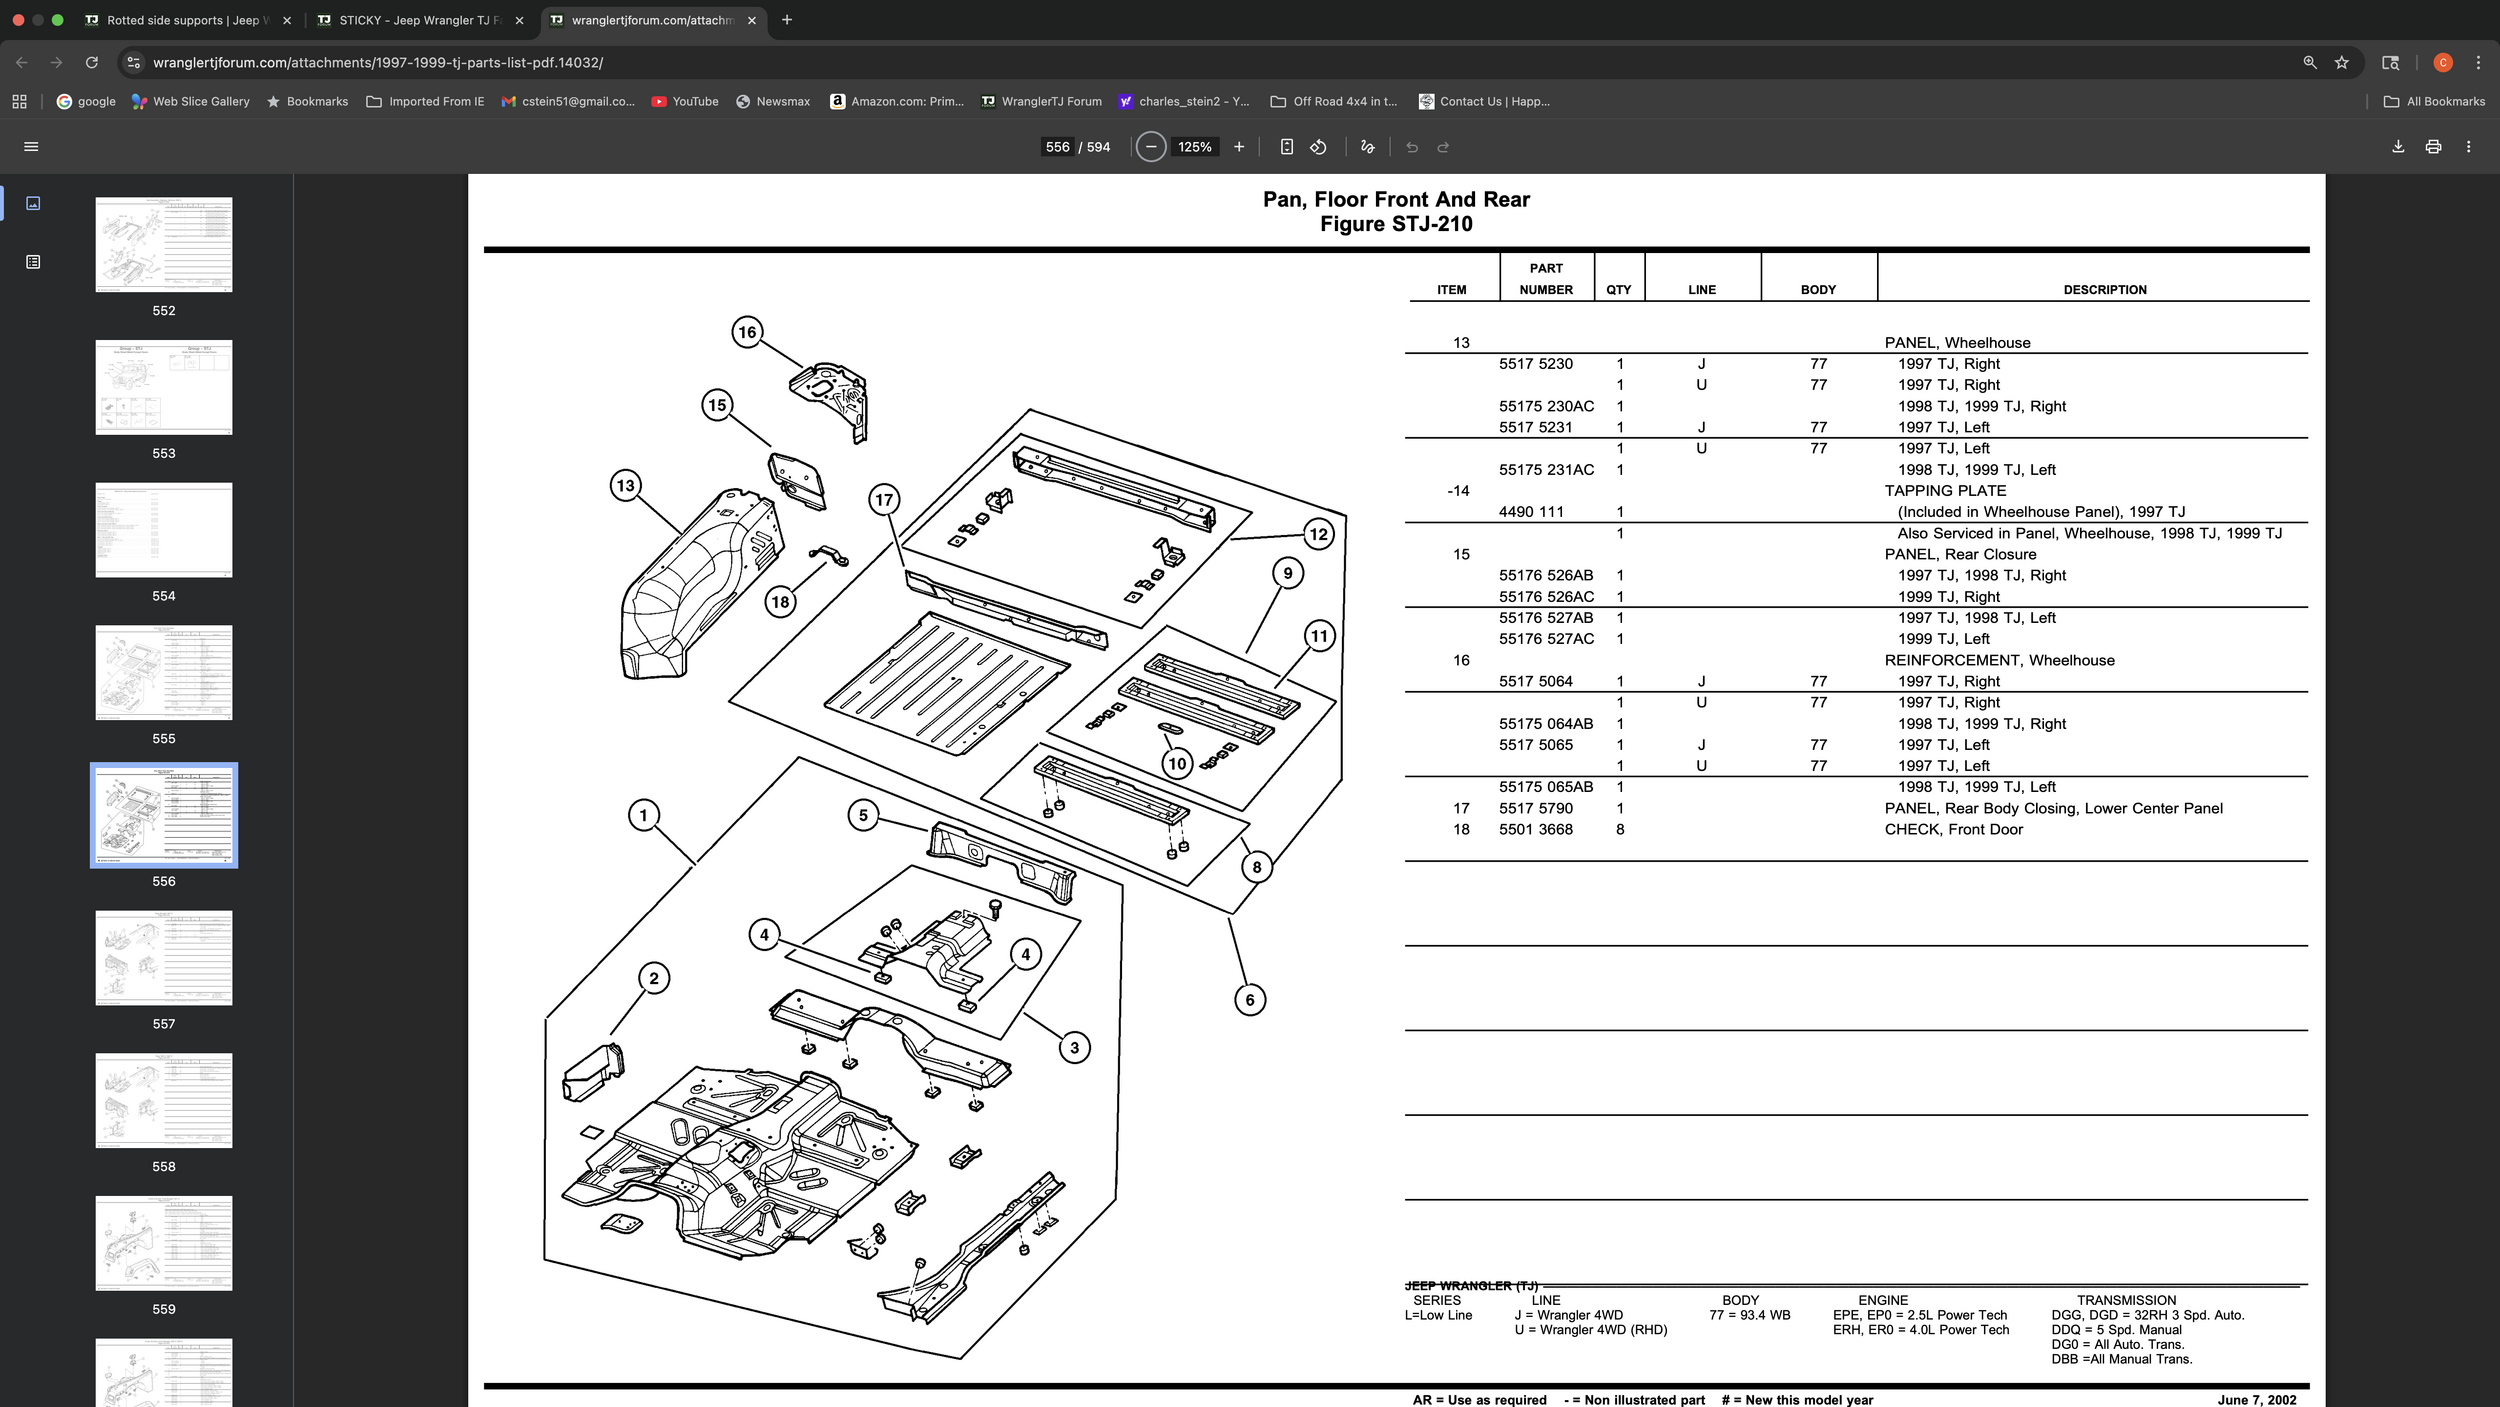2500x1407 pixels.
Task: Click zoom out minus button
Action: 1151,147
